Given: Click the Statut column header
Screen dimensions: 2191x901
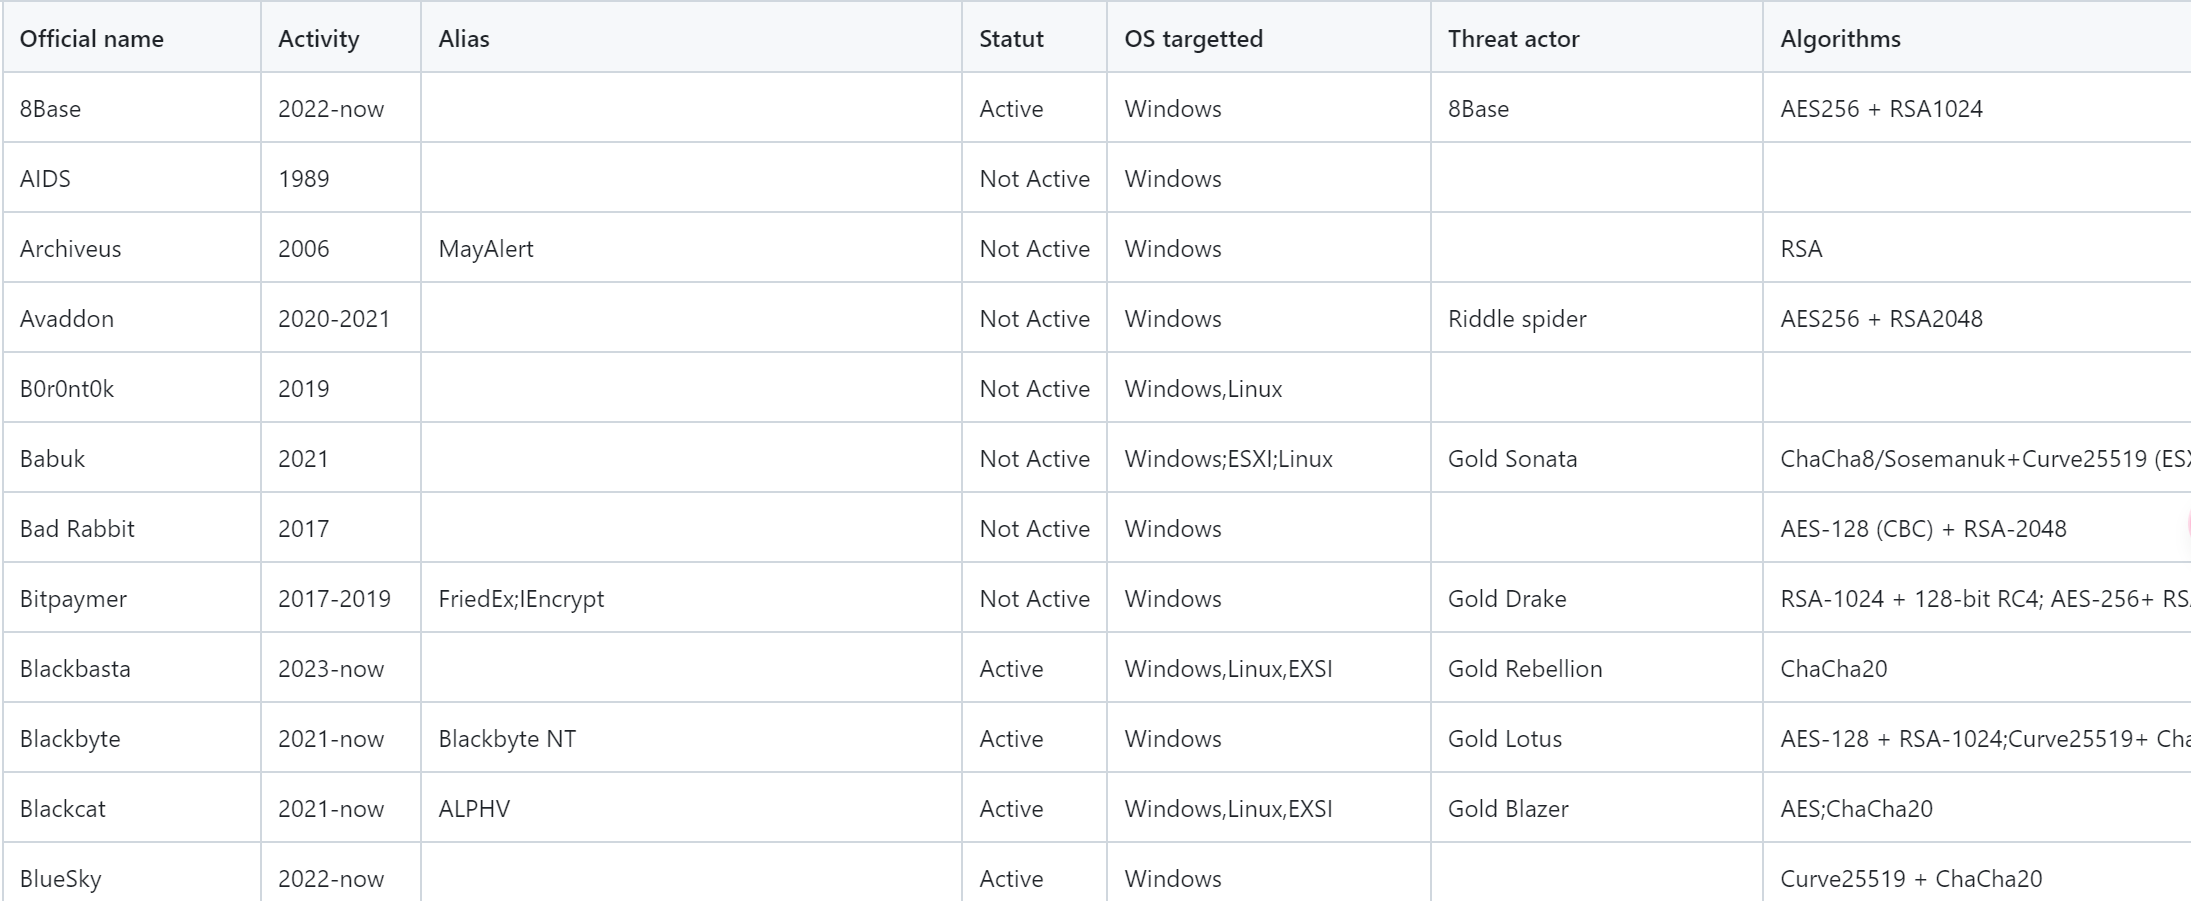Looking at the screenshot, I should pos(1011,39).
